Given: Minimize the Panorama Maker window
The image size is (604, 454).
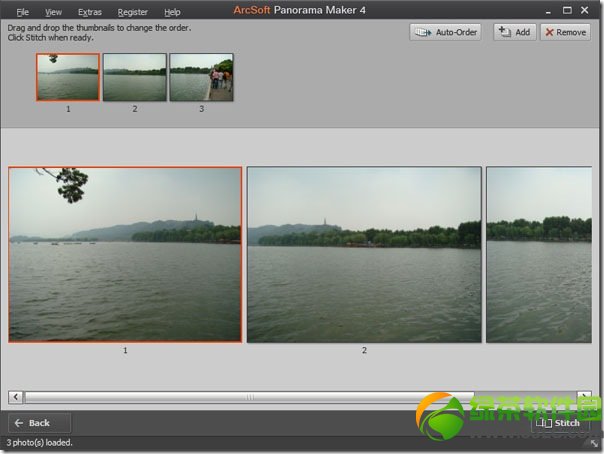Looking at the screenshot, I should coord(548,12).
